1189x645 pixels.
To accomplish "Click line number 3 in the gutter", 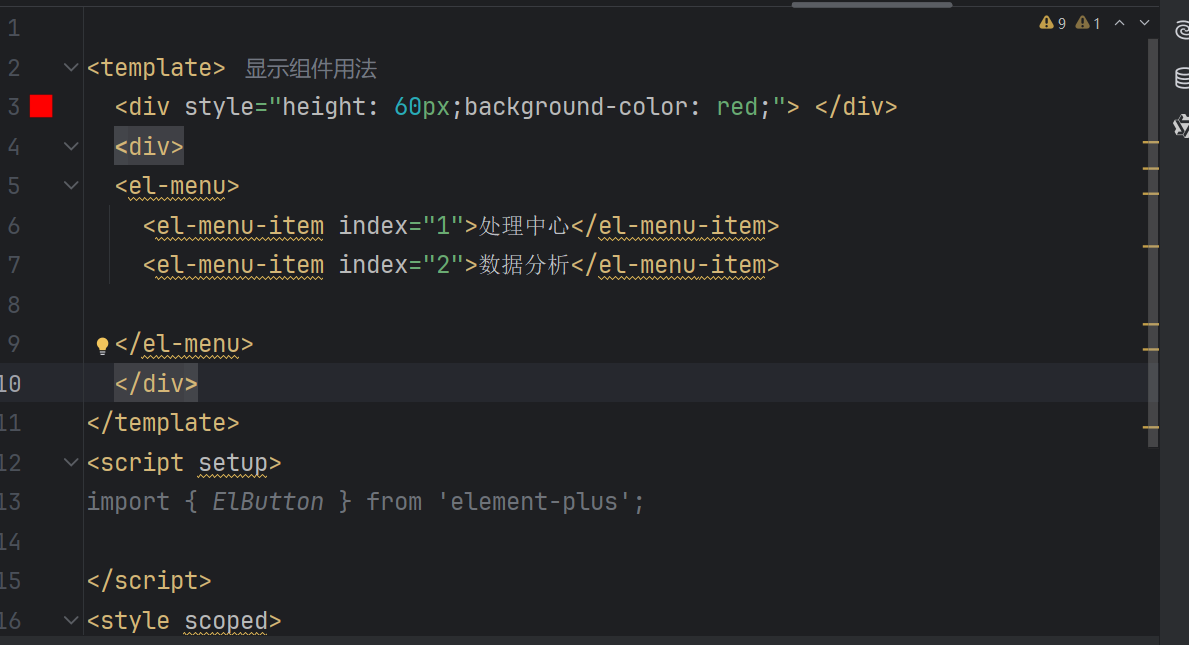I will 14,107.
